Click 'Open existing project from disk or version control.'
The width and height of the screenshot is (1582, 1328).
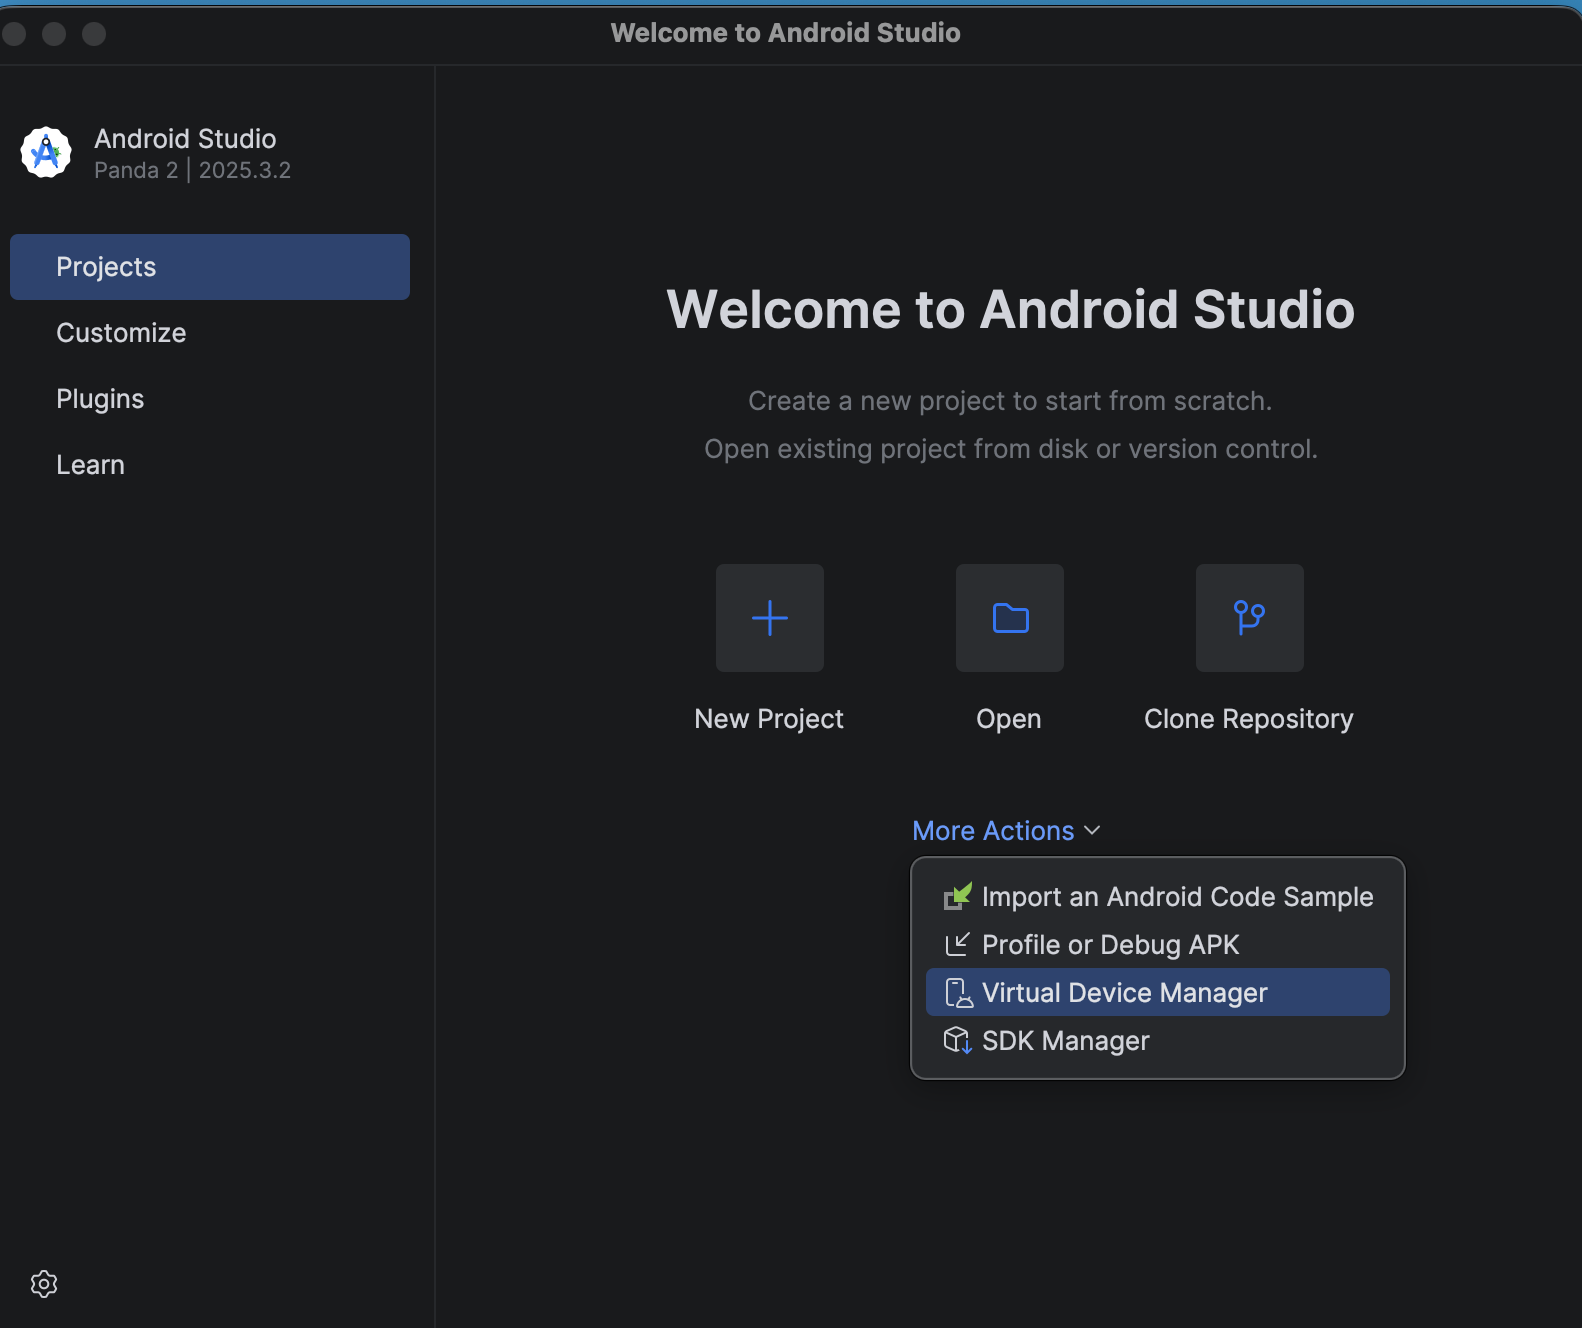coord(1011,449)
